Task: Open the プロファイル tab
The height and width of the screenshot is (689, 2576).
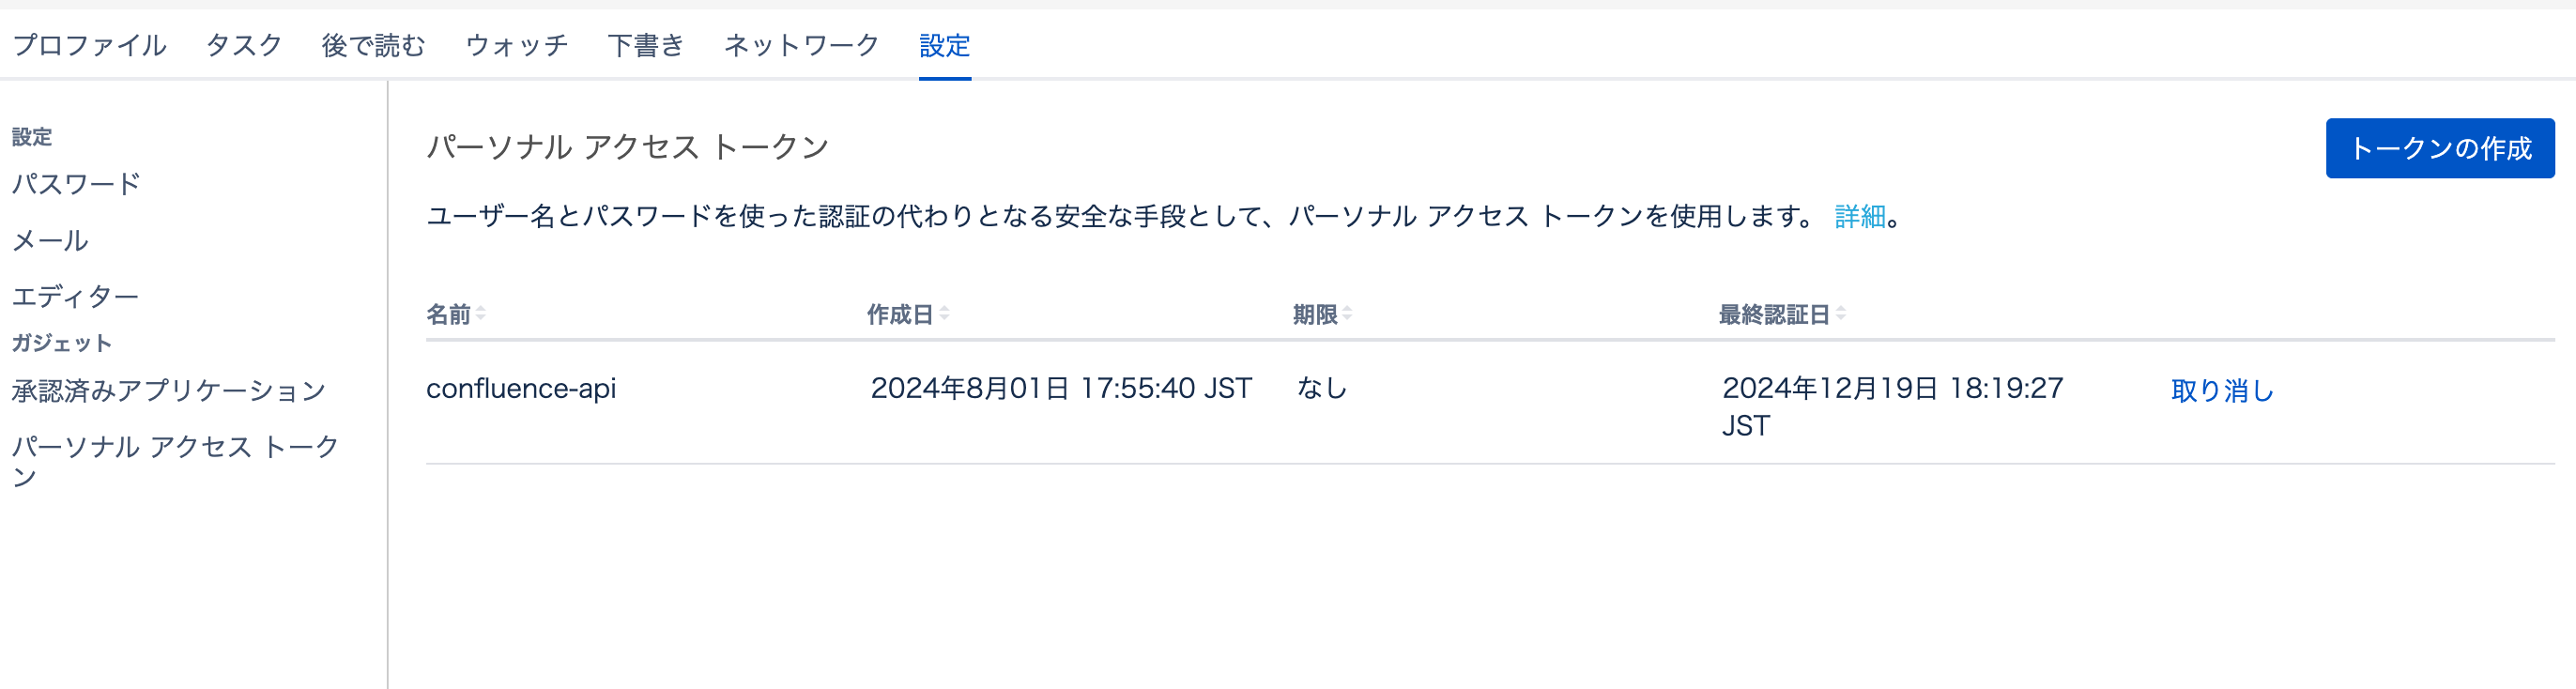Action: coord(88,46)
